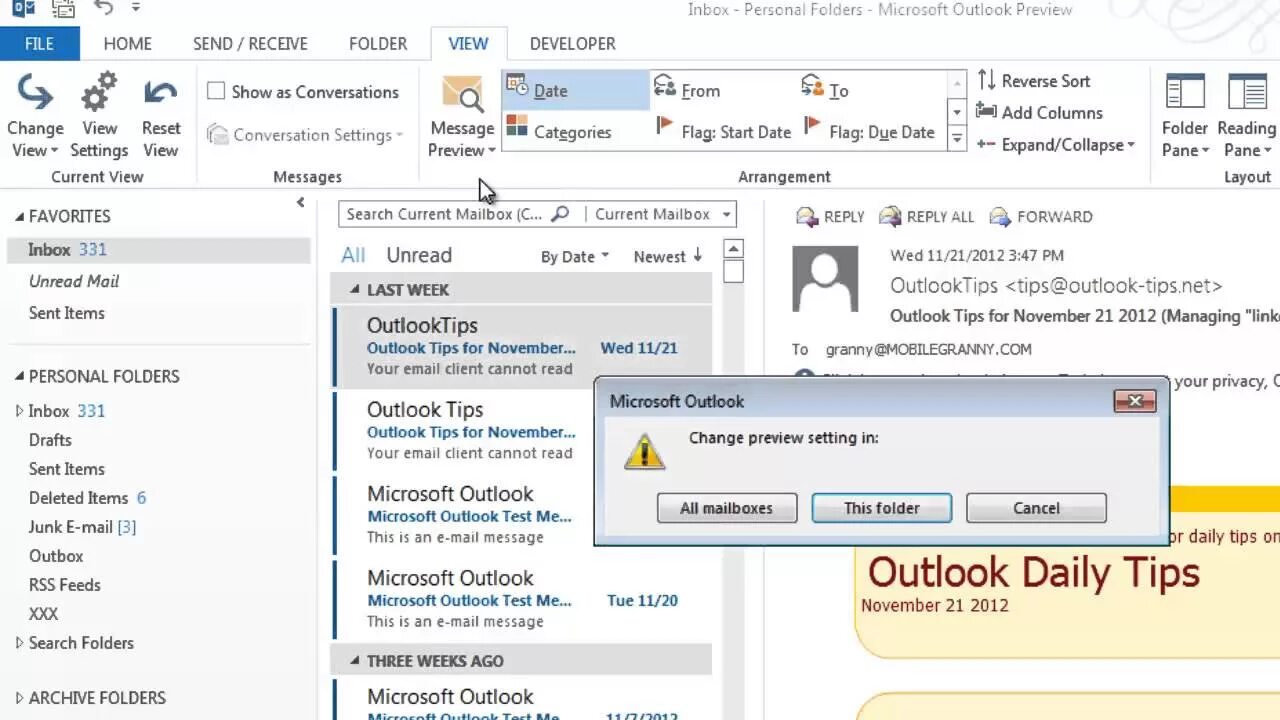The image size is (1280, 720).
Task: Switch to the Send / Receive tab
Action: (x=250, y=44)
